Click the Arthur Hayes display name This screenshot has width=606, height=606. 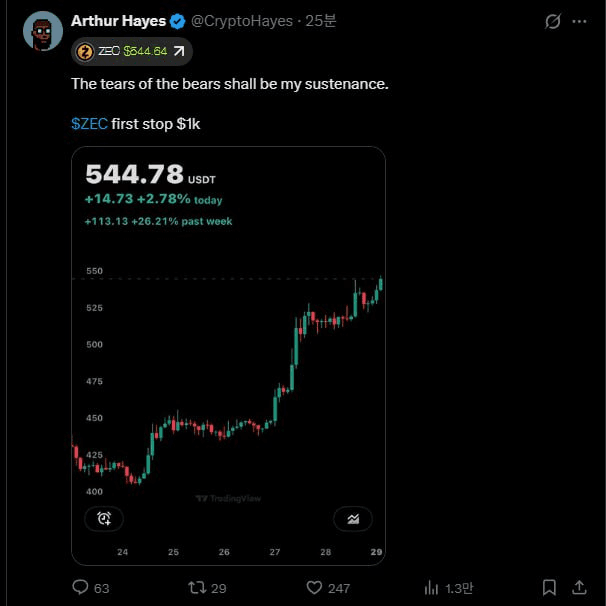coord(118,21)
